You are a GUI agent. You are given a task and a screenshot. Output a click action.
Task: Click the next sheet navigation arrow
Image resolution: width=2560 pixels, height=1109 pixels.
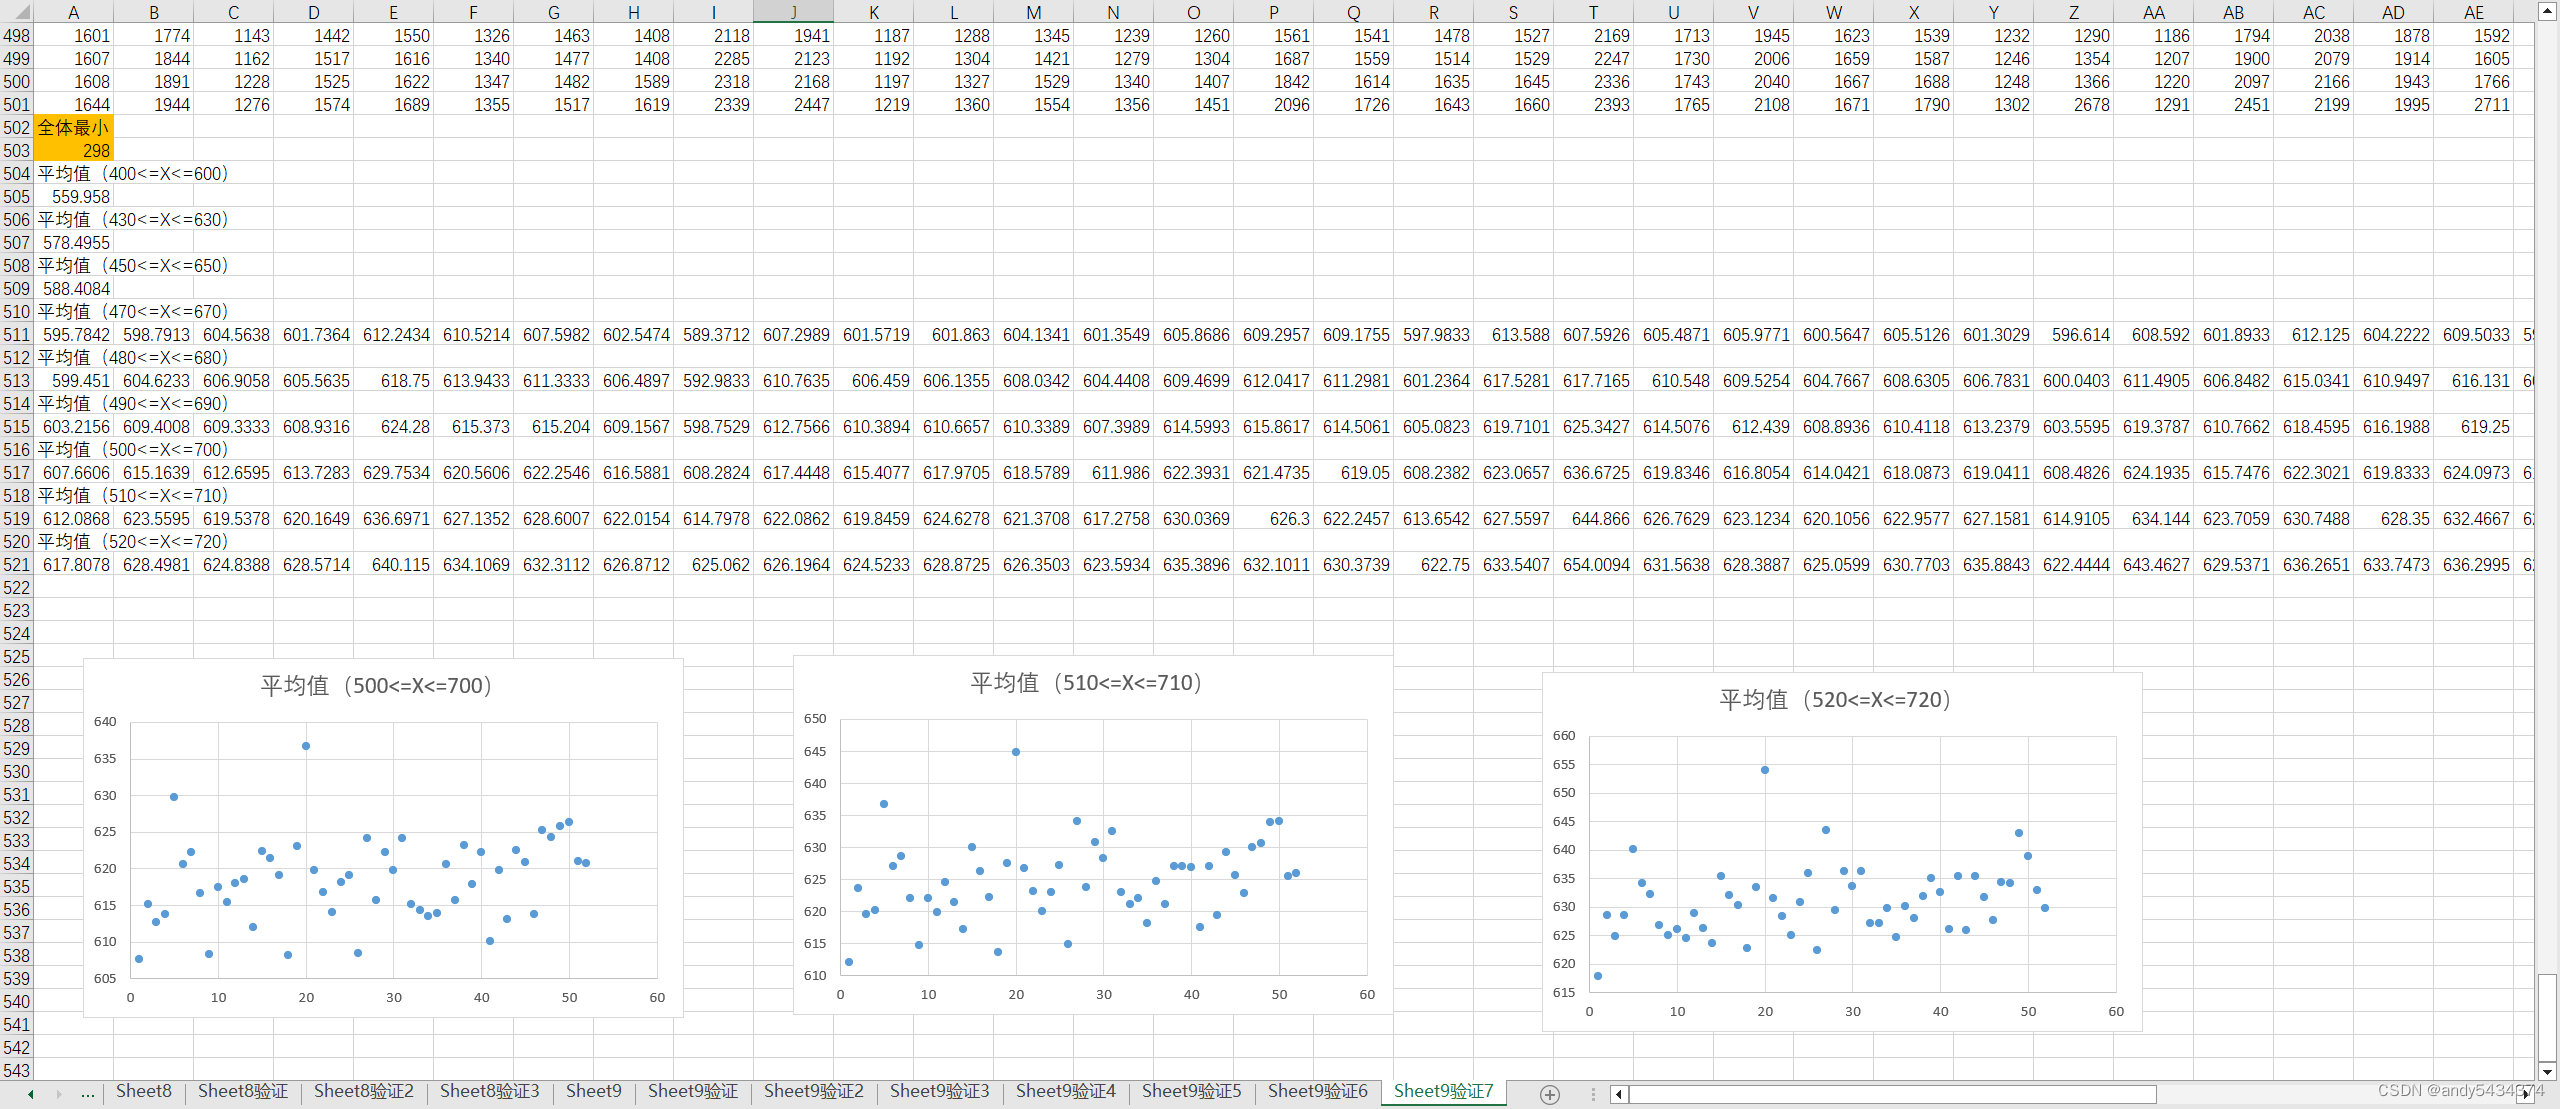(59, 1094)
